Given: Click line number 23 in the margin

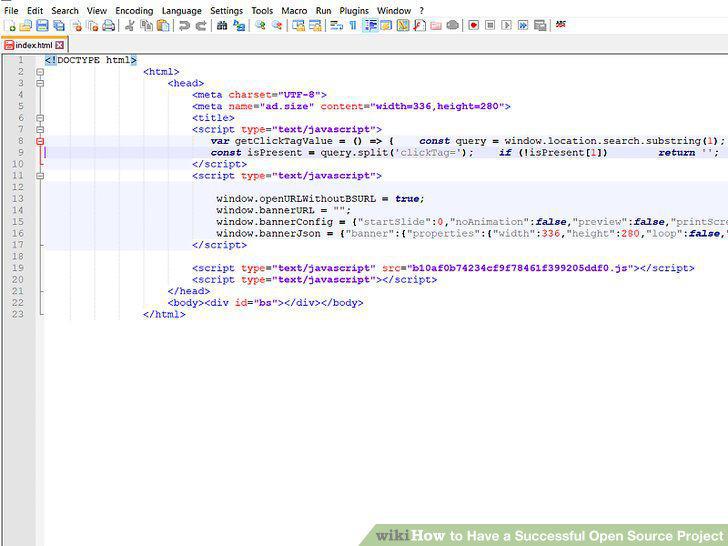Looking at the screenshot, I should click(18, 314).
